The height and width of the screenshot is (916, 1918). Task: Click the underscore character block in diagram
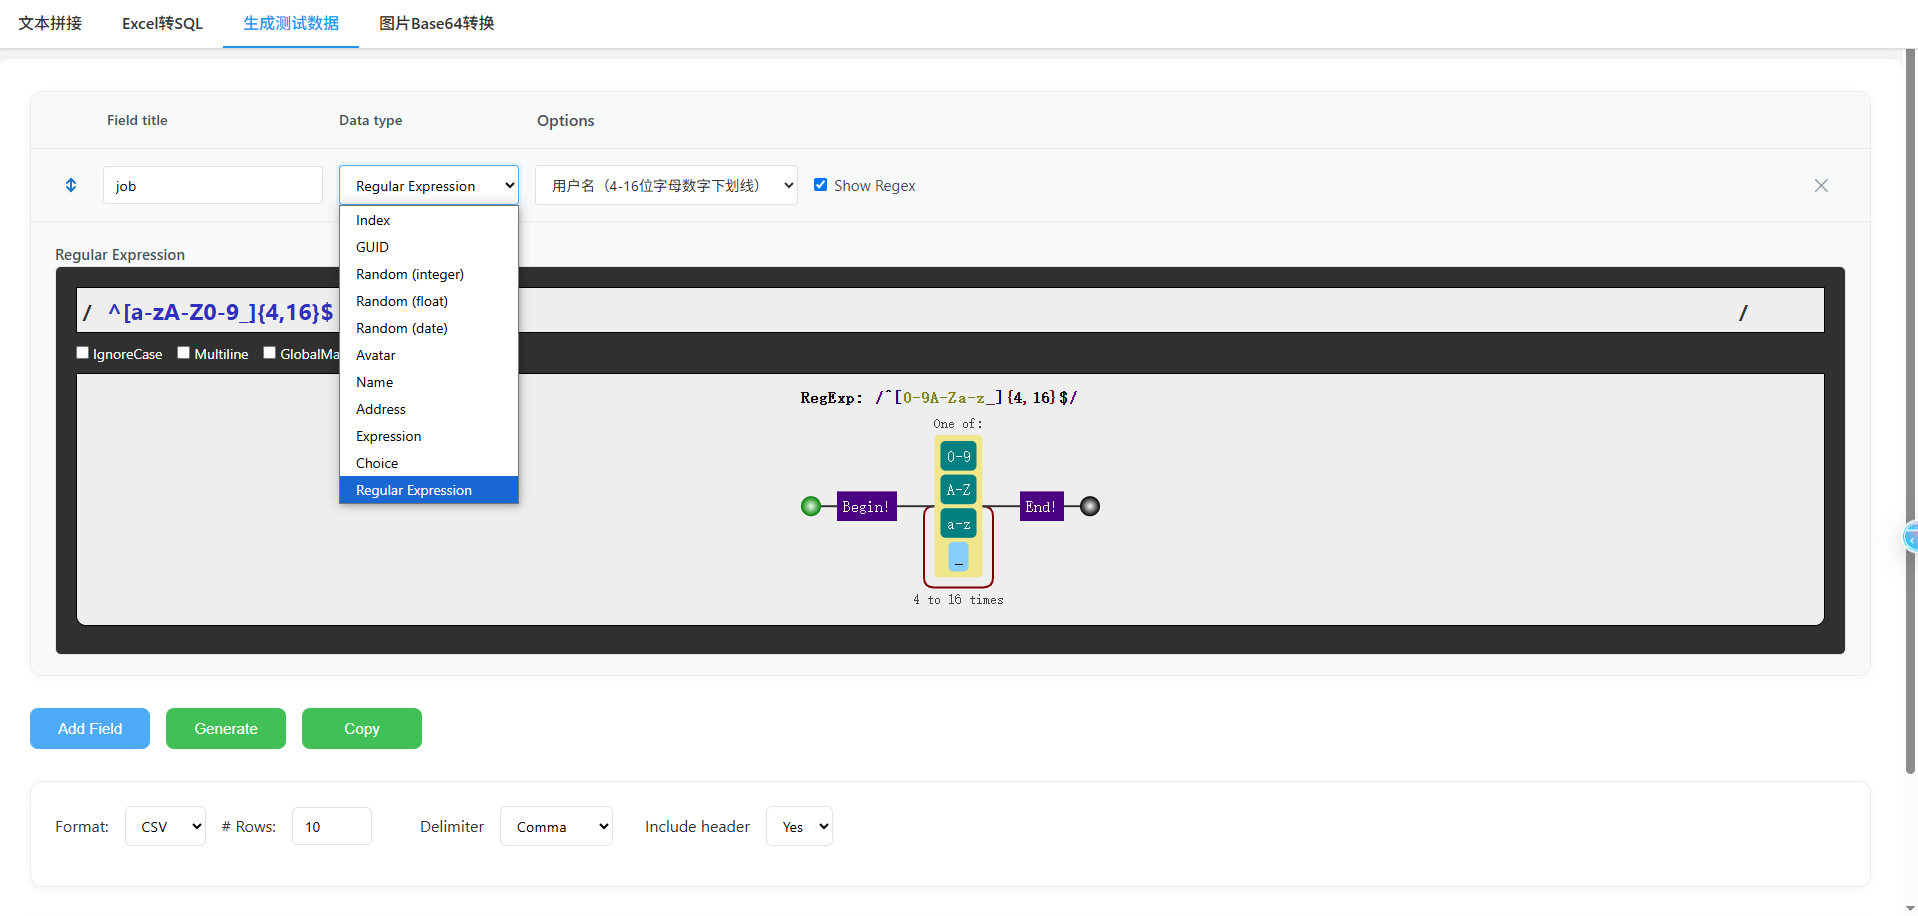point(958,556)
